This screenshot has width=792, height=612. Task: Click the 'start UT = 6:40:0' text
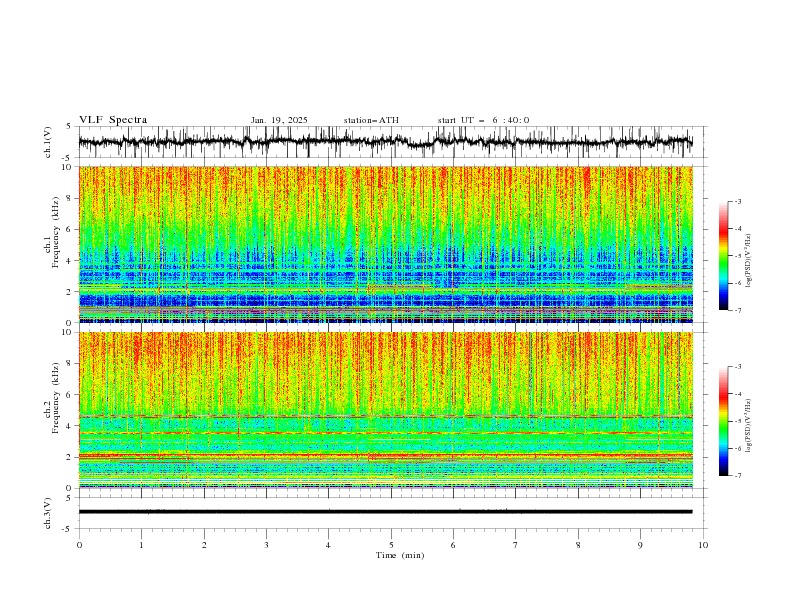click(x=483, y=120)
